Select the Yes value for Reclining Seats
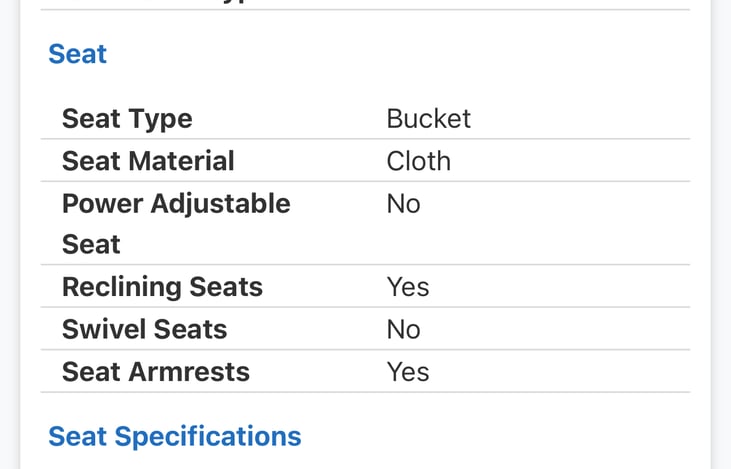The image size is (731, 469). coord(408,288)
